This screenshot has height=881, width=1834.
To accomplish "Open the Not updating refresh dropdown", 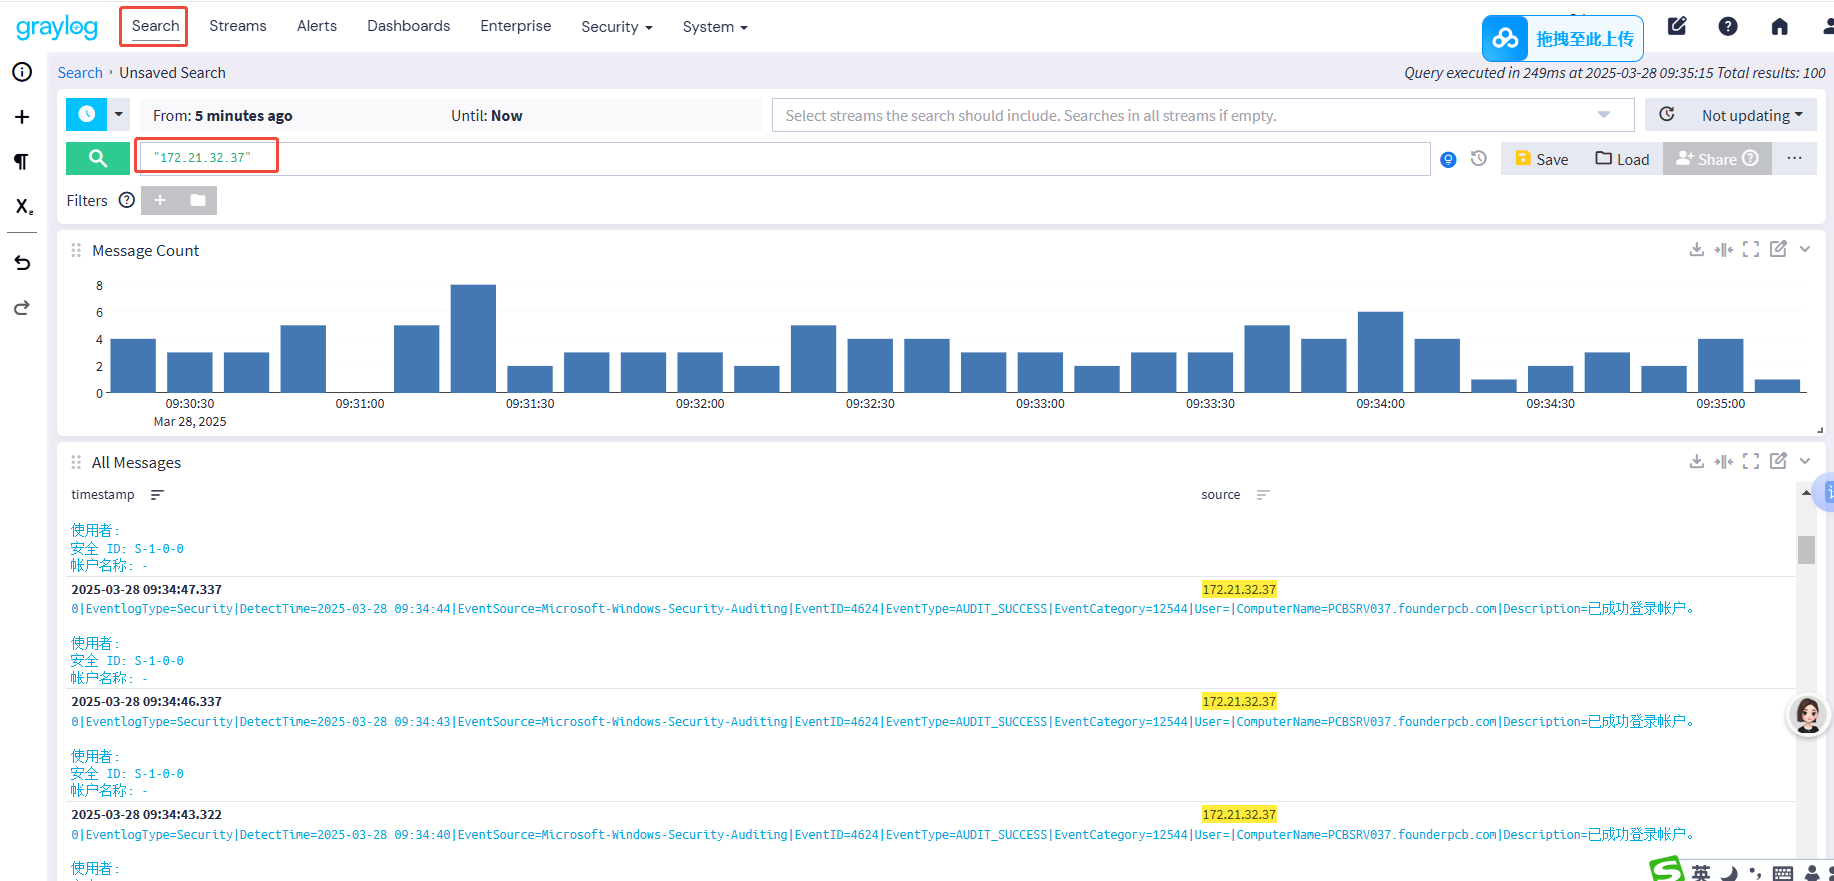I will point(1752,115).
